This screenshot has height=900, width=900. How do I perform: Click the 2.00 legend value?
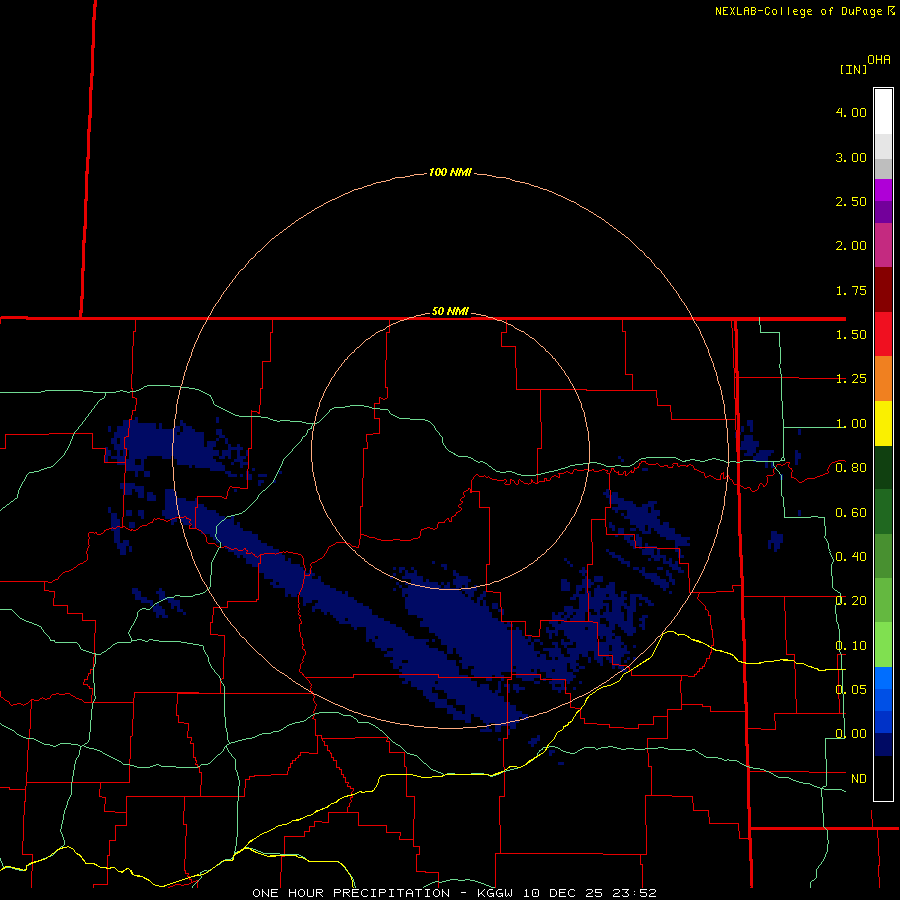click(851, 246)
